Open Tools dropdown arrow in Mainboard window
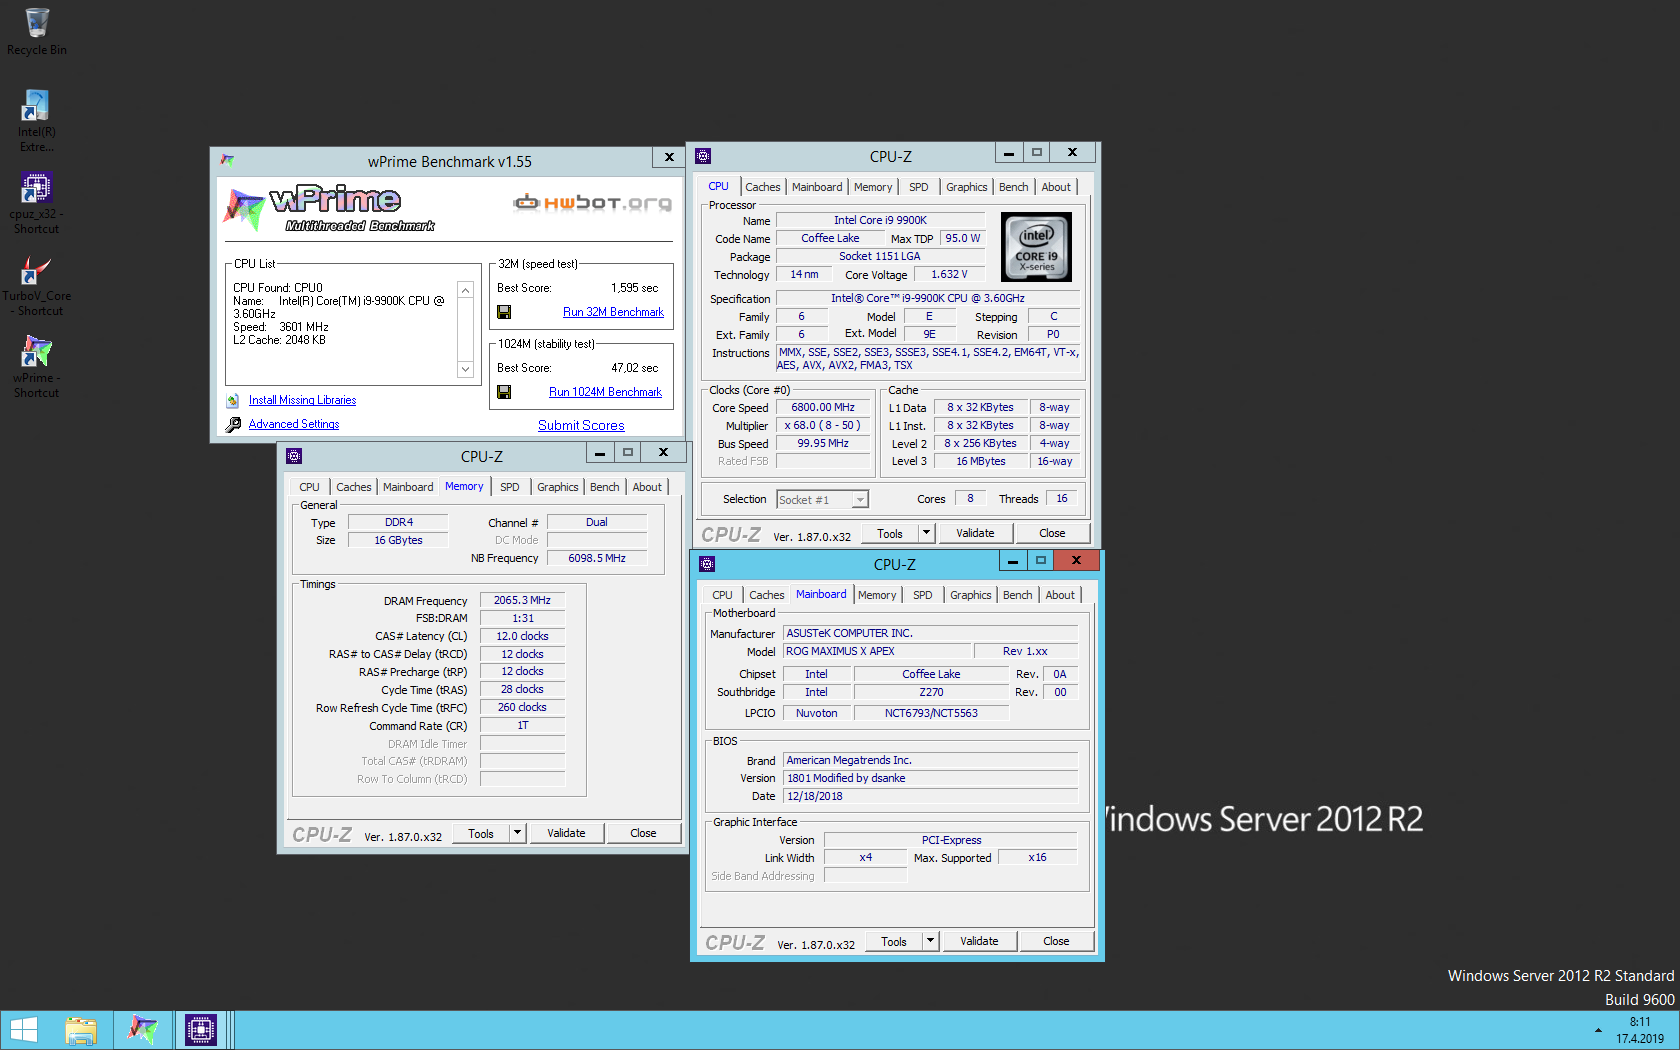The width and height of the screenshot is (1680, 1050). pyautogui.click(x=930, y=941)
